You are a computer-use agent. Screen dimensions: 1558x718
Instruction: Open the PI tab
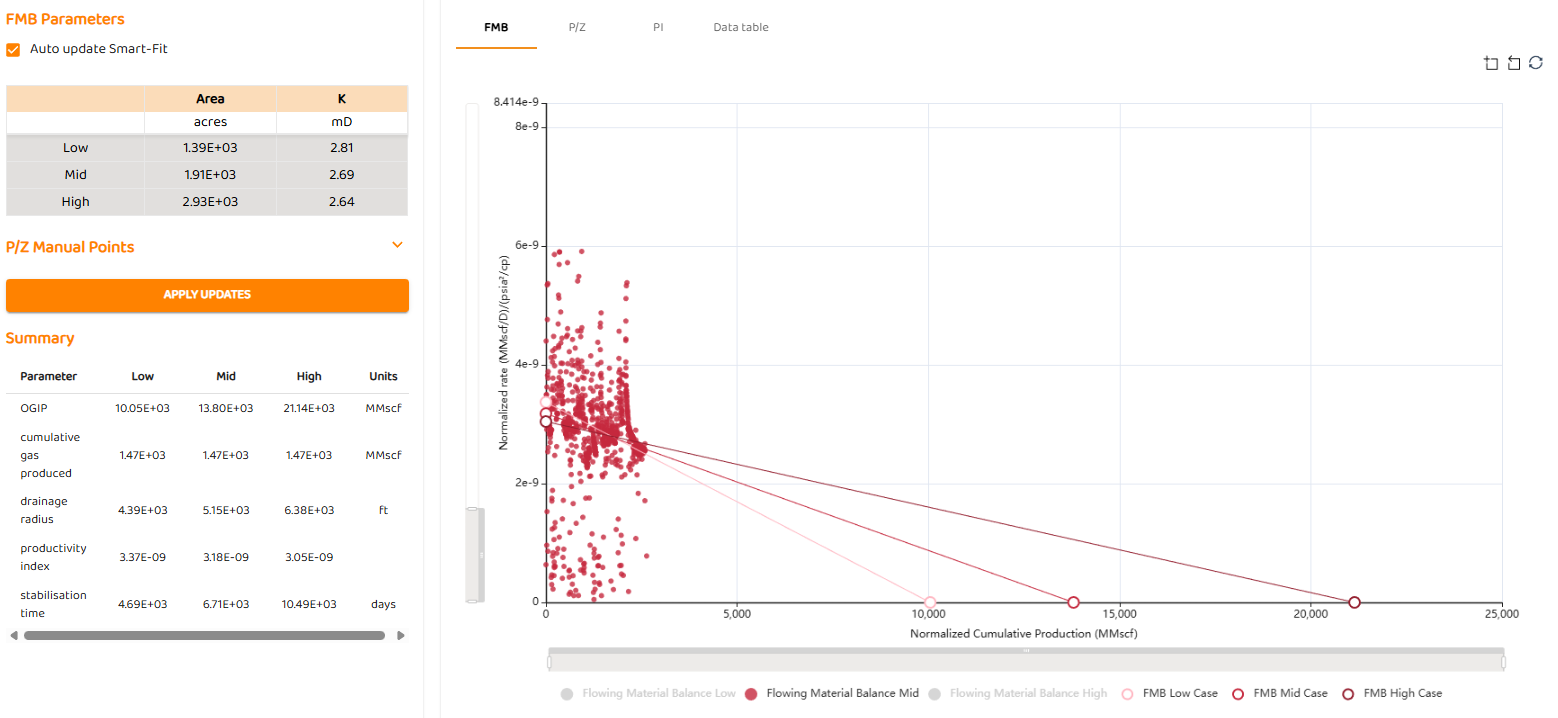(658, 27)
